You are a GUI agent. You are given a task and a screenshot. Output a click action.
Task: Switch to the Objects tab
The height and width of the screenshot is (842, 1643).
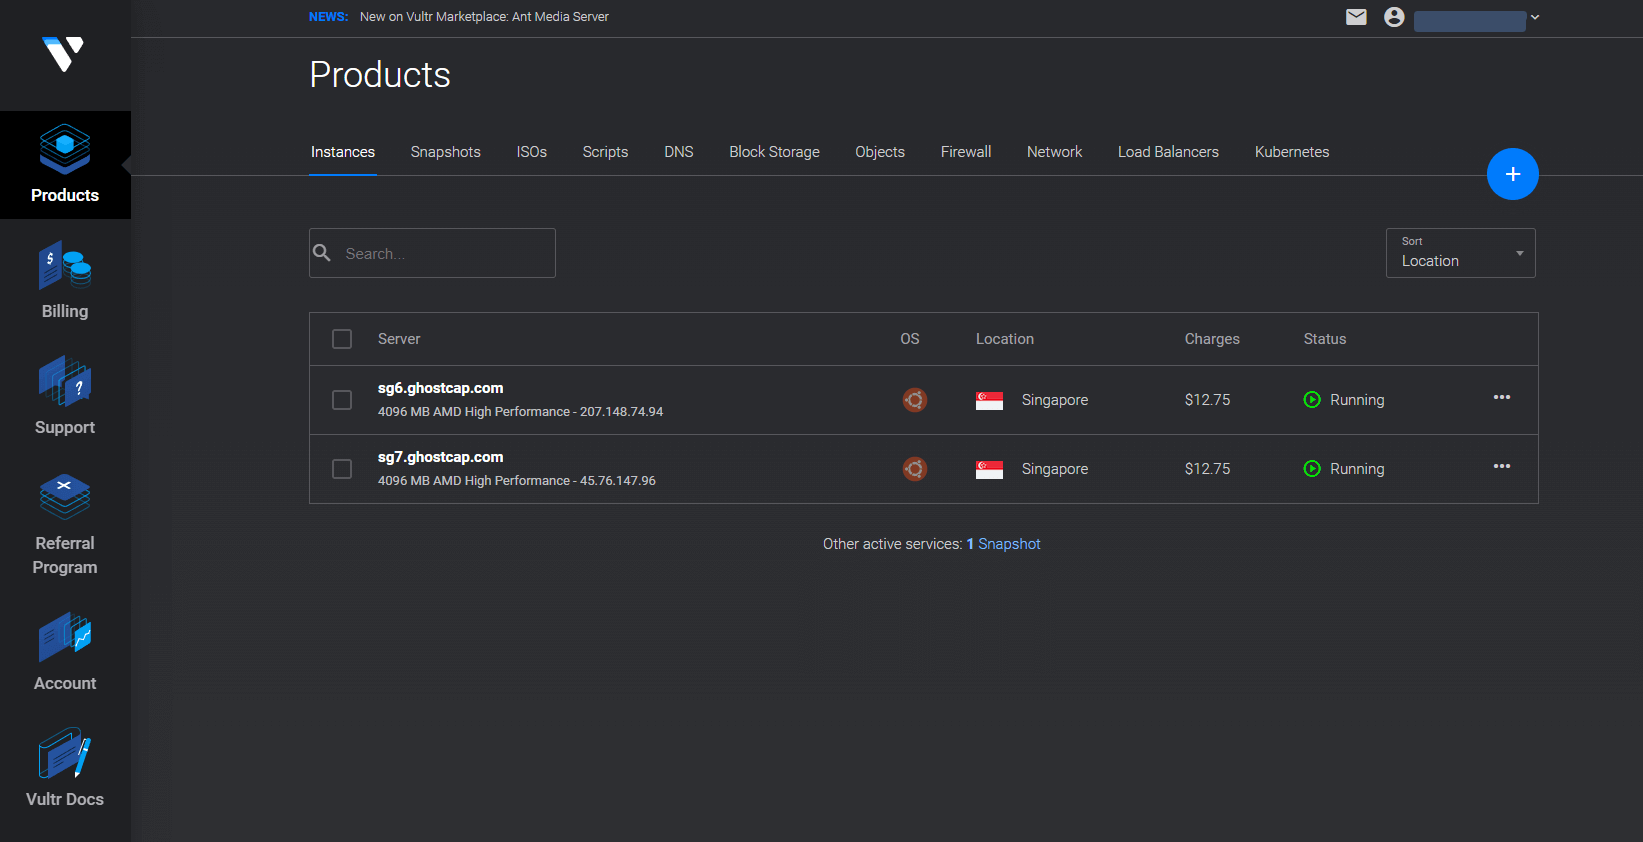coord(880,152)
